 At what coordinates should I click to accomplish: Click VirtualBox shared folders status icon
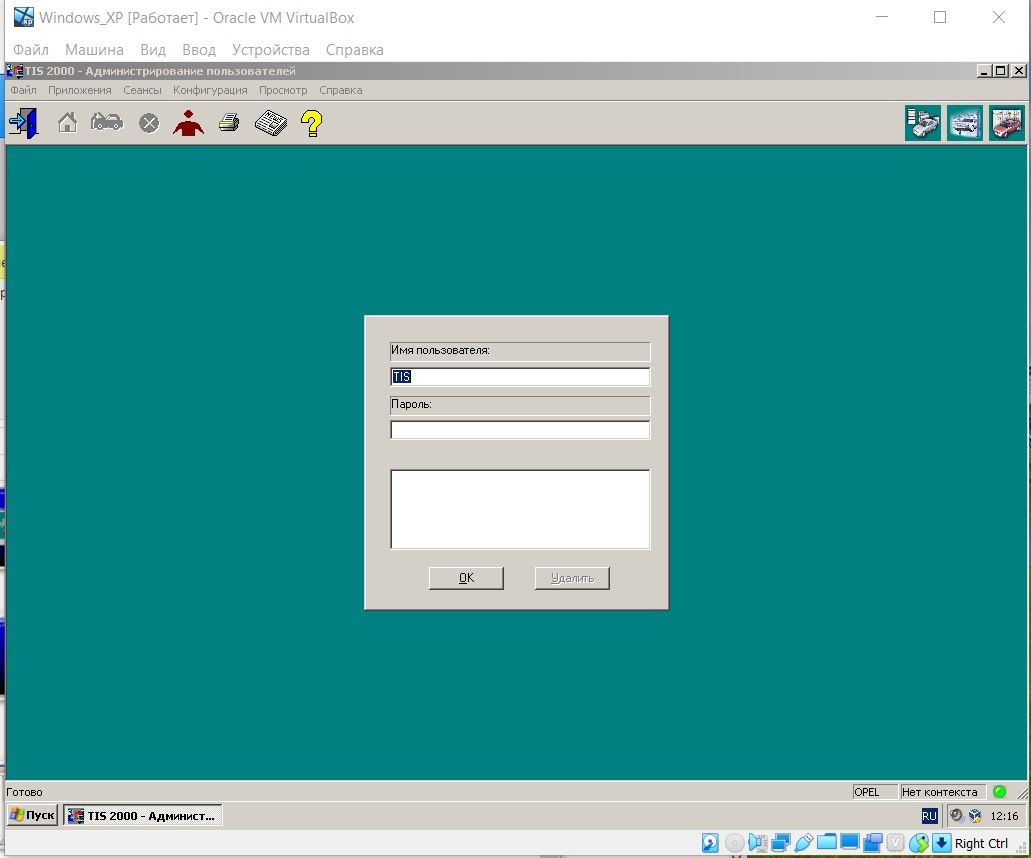click(x=827, y=842)
